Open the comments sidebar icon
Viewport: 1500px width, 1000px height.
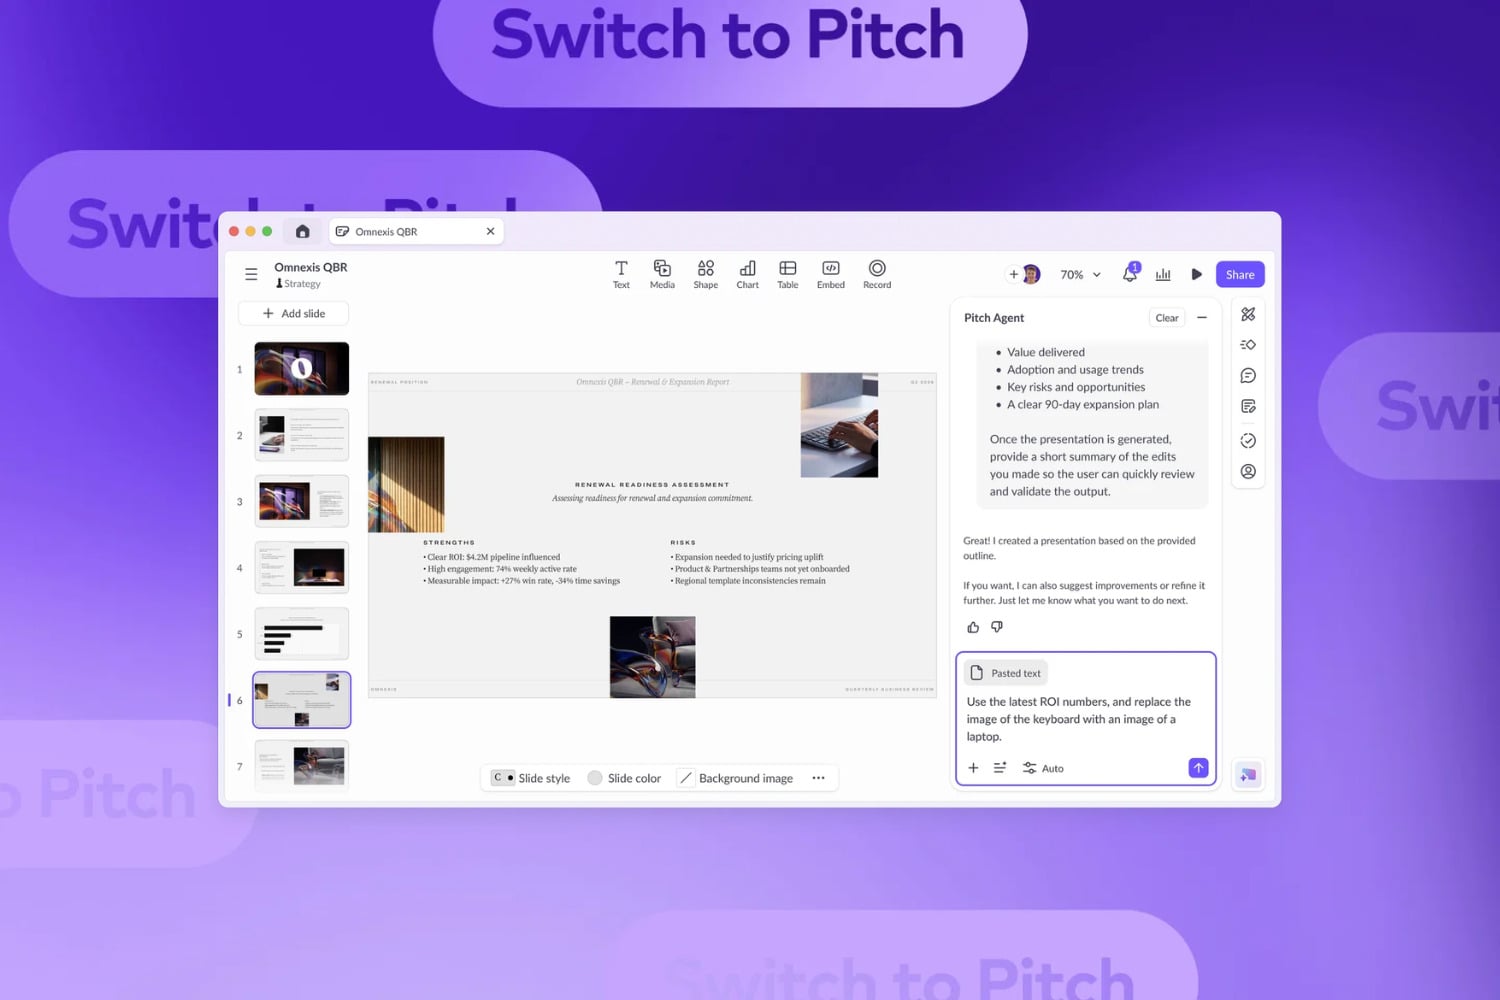1248,376
